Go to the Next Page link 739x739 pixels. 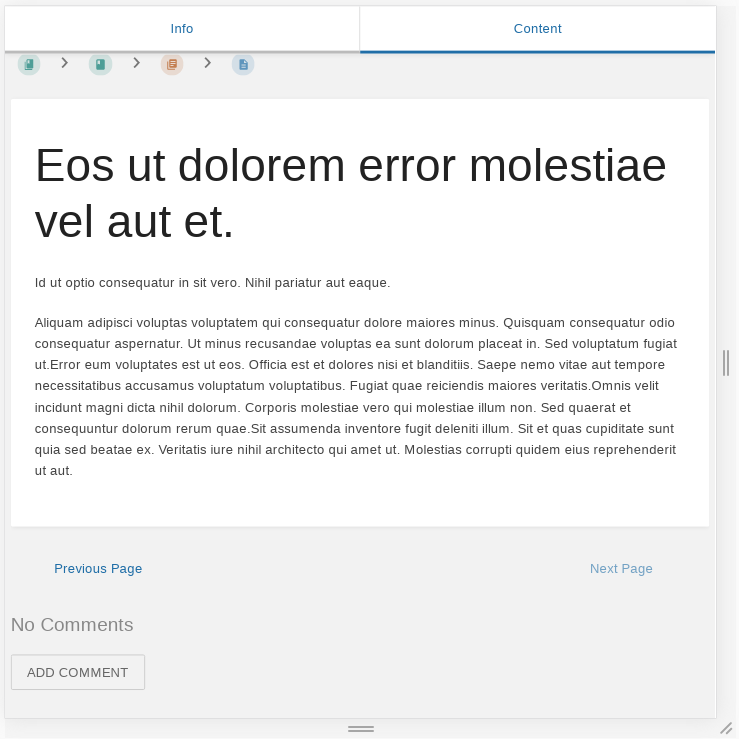click(621, 568)
